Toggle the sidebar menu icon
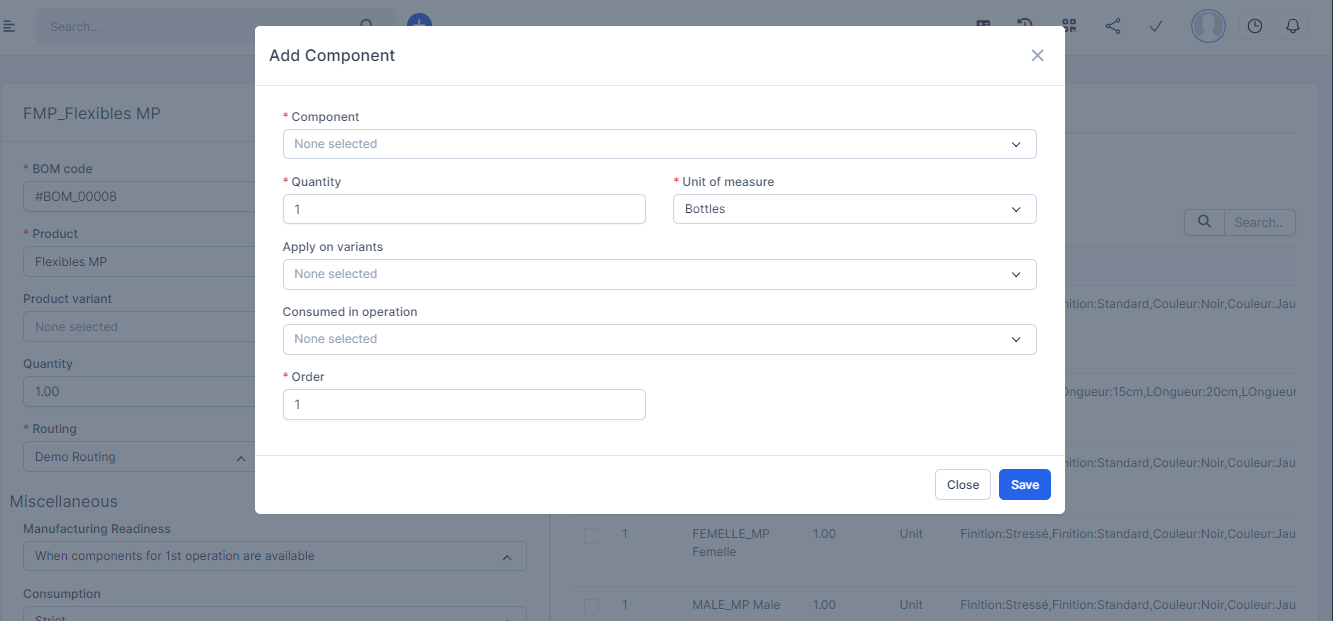Image resolution: width=1333 pixels, height=621 pixels. pos(9,26)
